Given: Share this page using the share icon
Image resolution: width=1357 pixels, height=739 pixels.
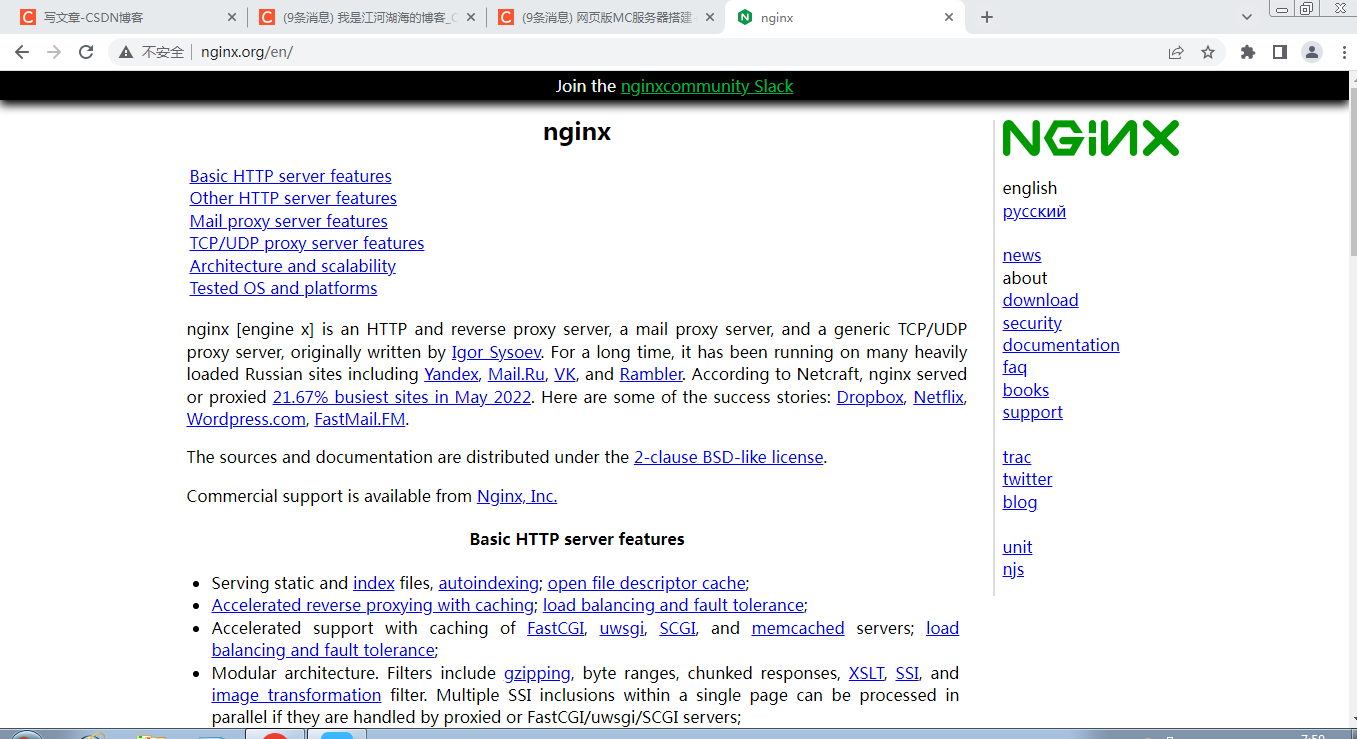Looking at the screenshot, I should click(x=1176, y=52).
